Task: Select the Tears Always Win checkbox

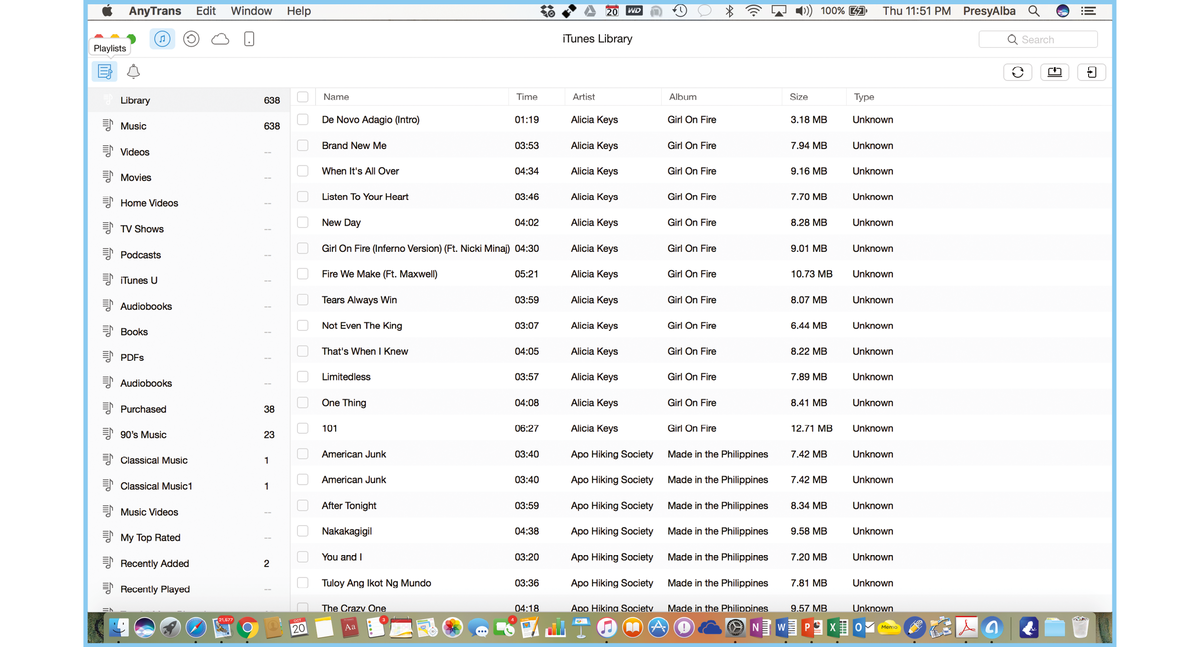Action: click(303, 299)
